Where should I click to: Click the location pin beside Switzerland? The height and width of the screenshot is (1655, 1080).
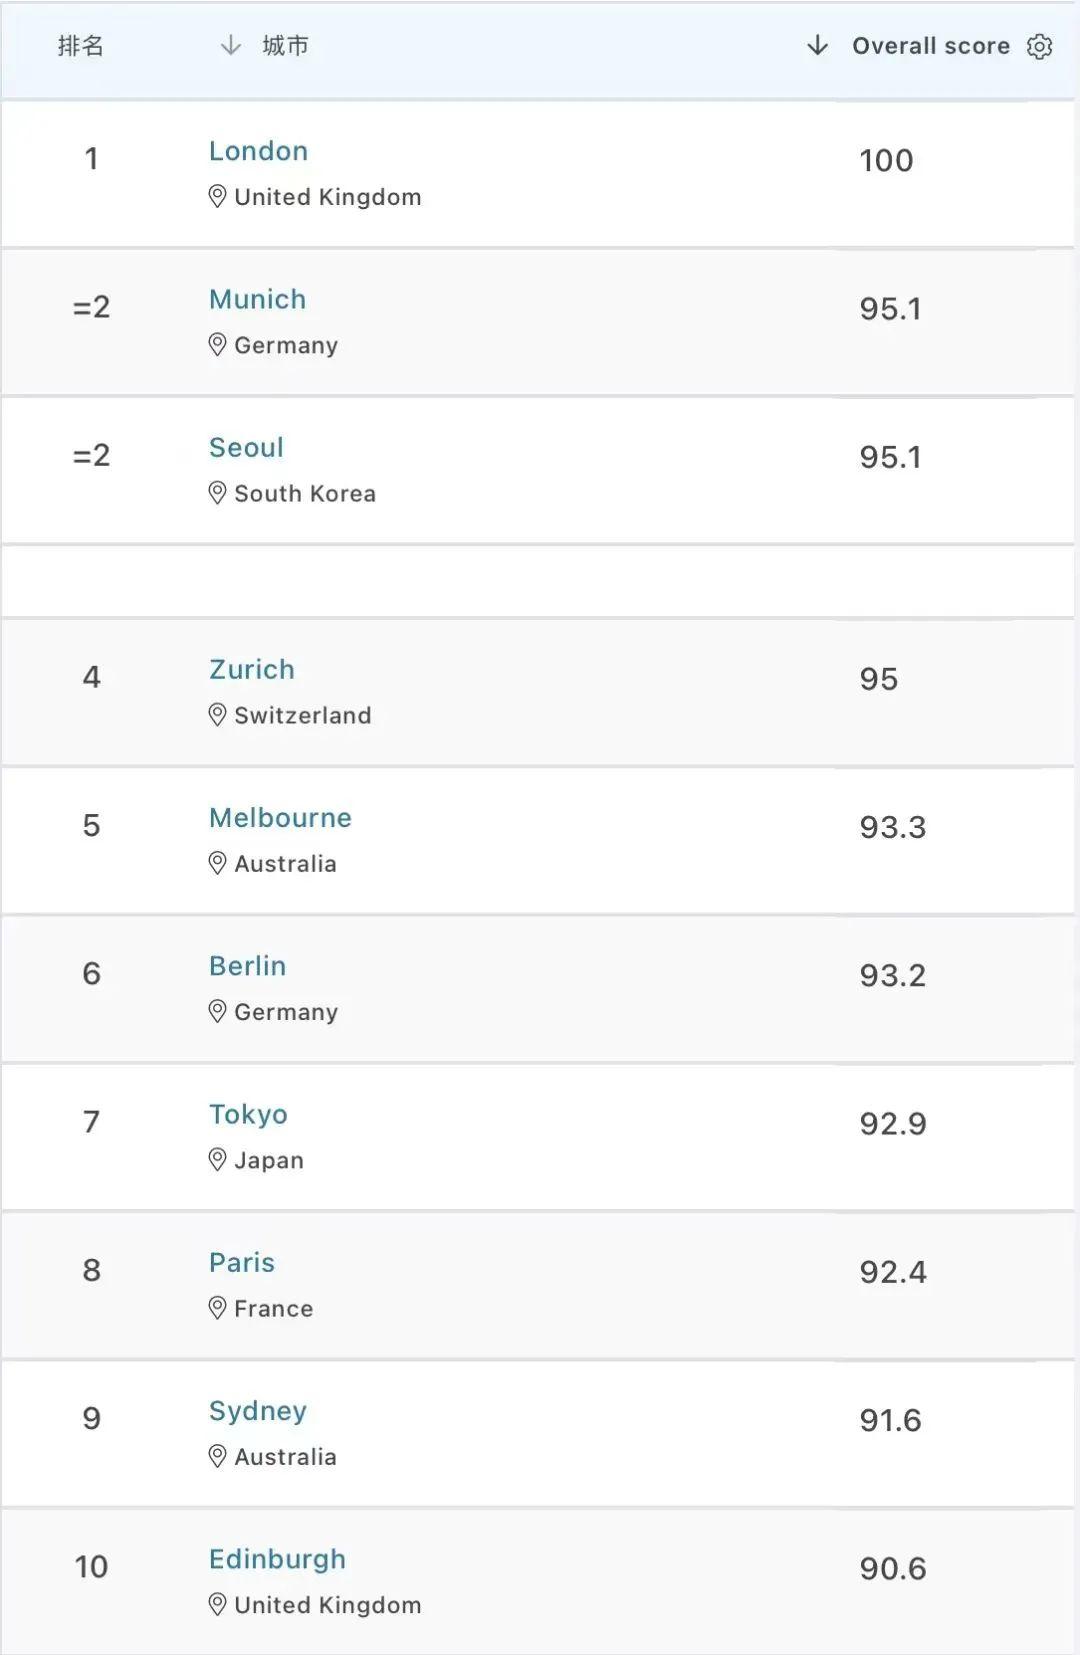pyautogui.click(x=217, y=715)
